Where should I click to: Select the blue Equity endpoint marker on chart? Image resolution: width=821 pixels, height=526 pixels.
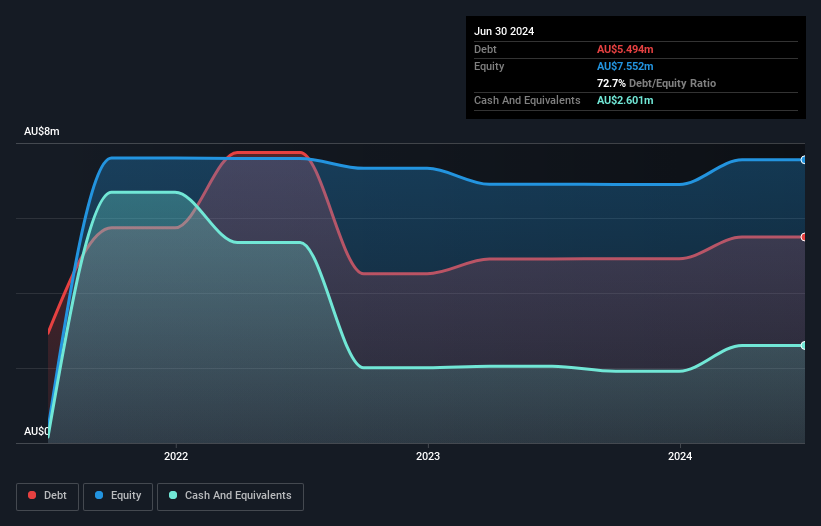(804, 160)
